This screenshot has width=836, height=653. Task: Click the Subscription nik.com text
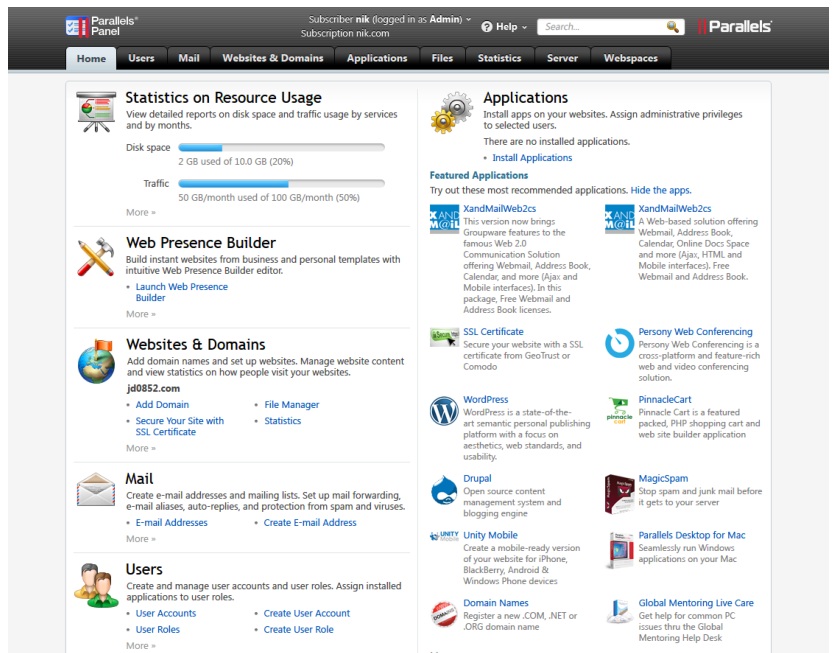[345, 33]
